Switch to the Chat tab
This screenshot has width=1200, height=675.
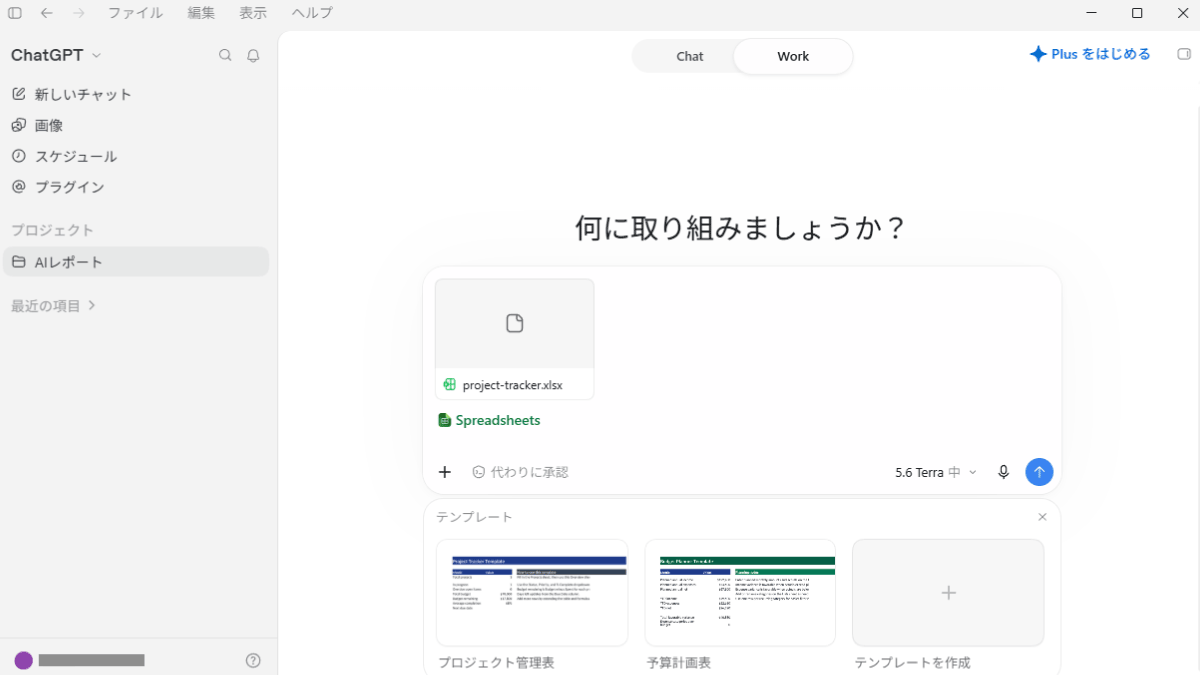point(690,56)
